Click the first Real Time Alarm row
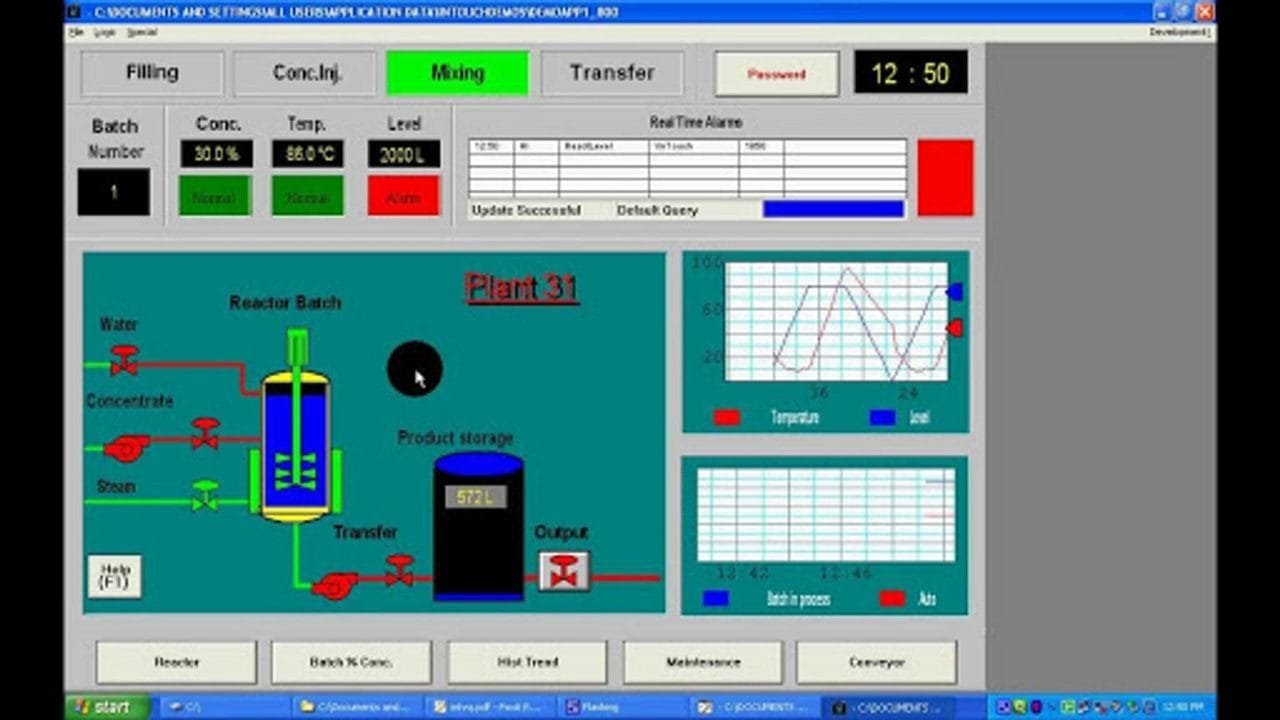This screenshot has height=720, width=1280. [x=687, y=146]
